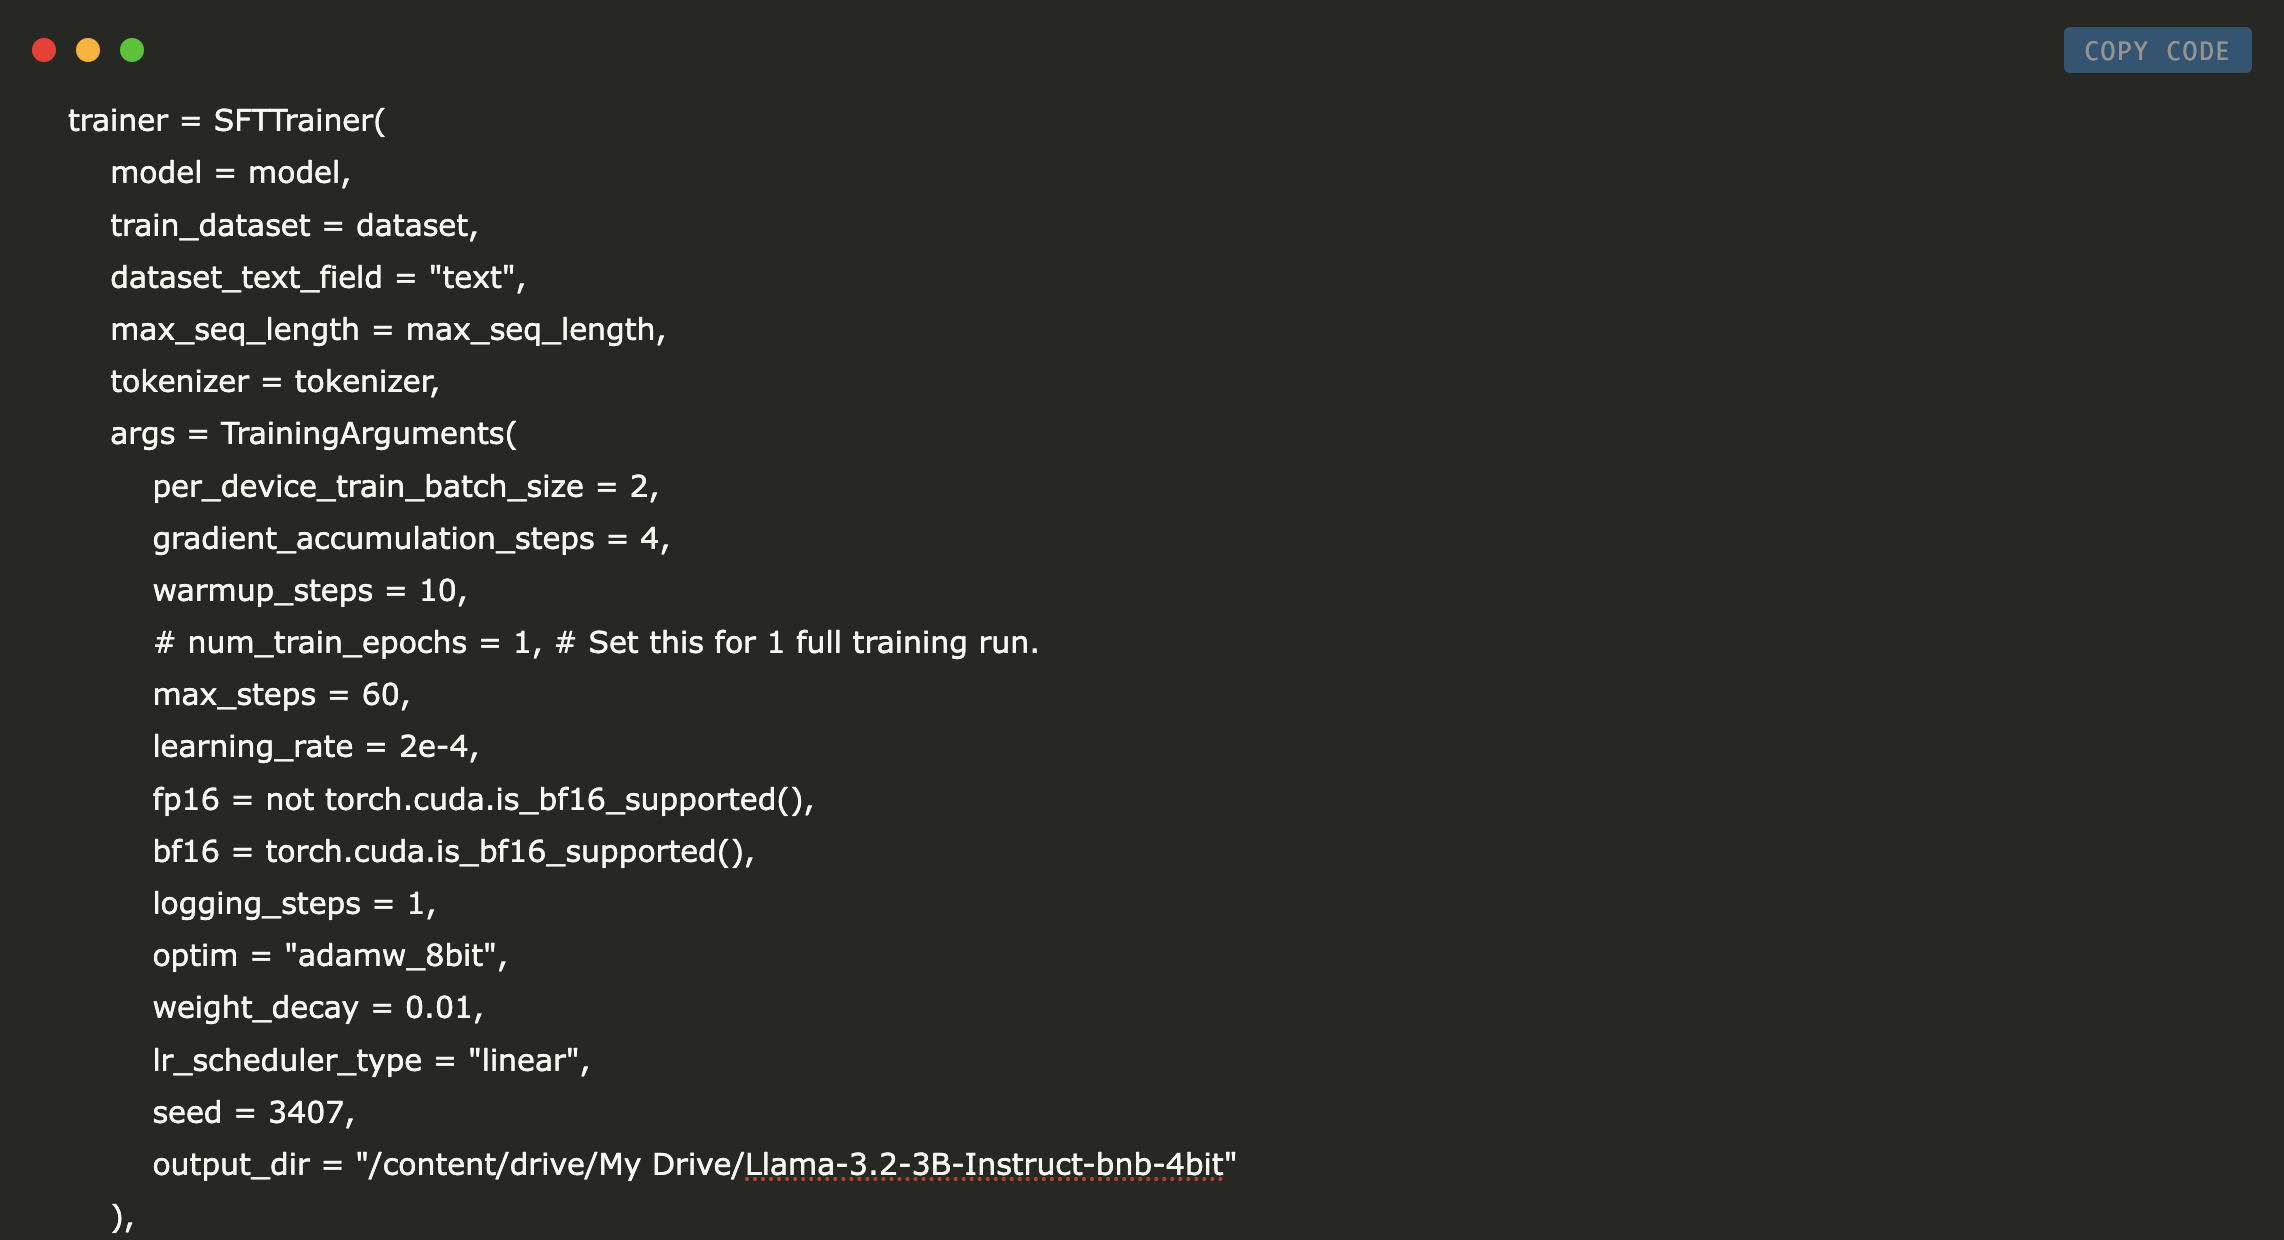Click the logging_steps parameter name

tap(256, 904)
